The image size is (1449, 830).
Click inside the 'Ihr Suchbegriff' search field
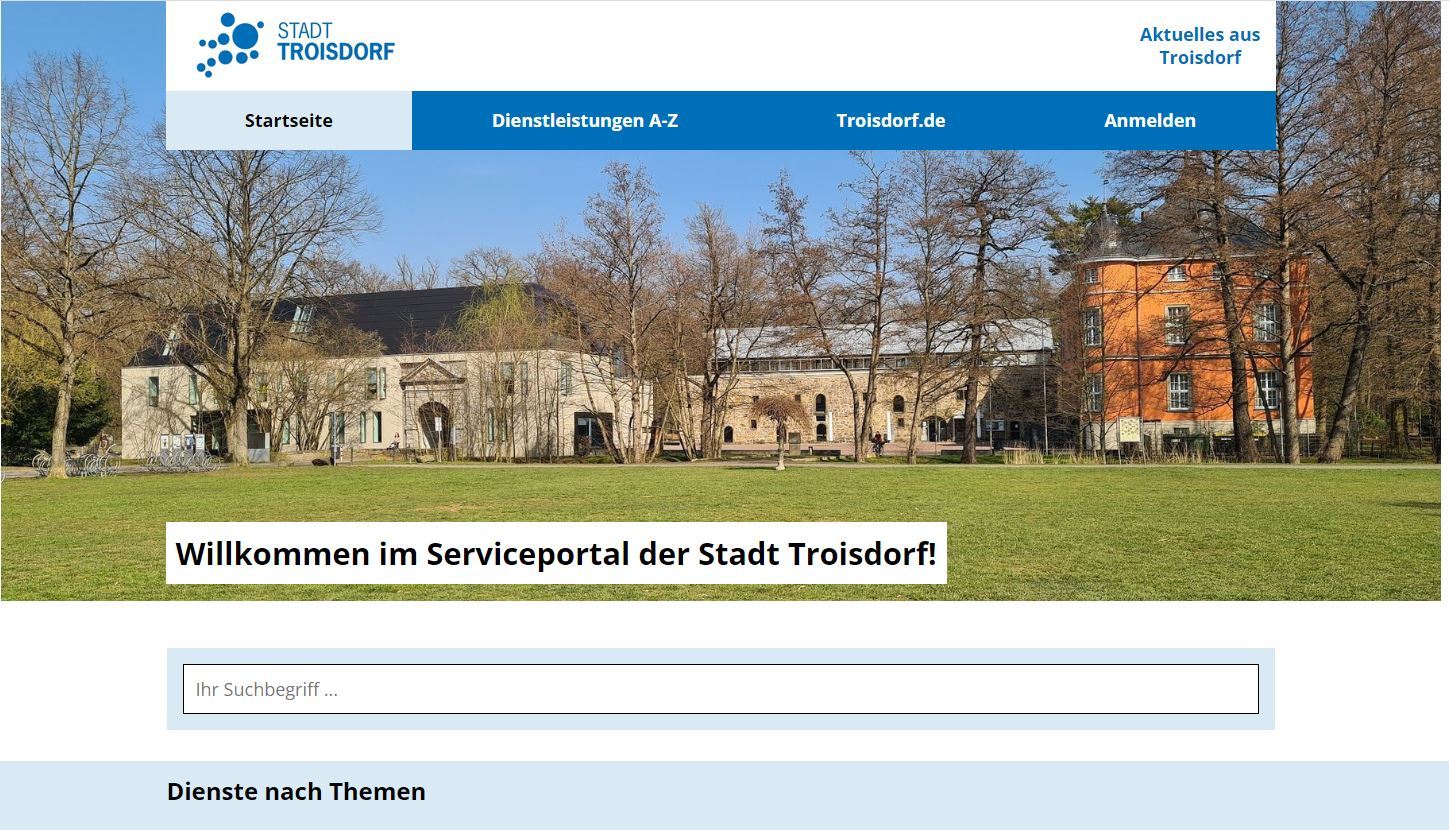[719, 689]
